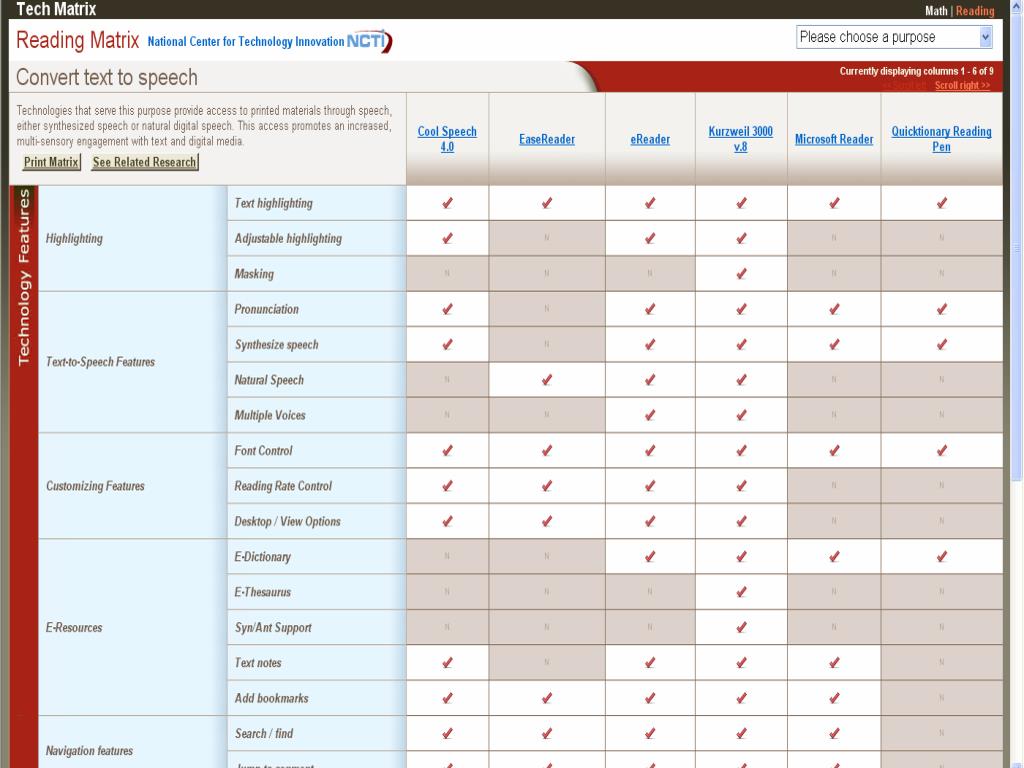The height and width of the screenshot is (768, 1024).
Task: Open See Related Research
Action: pyautogui.click(x=144, y=162)
